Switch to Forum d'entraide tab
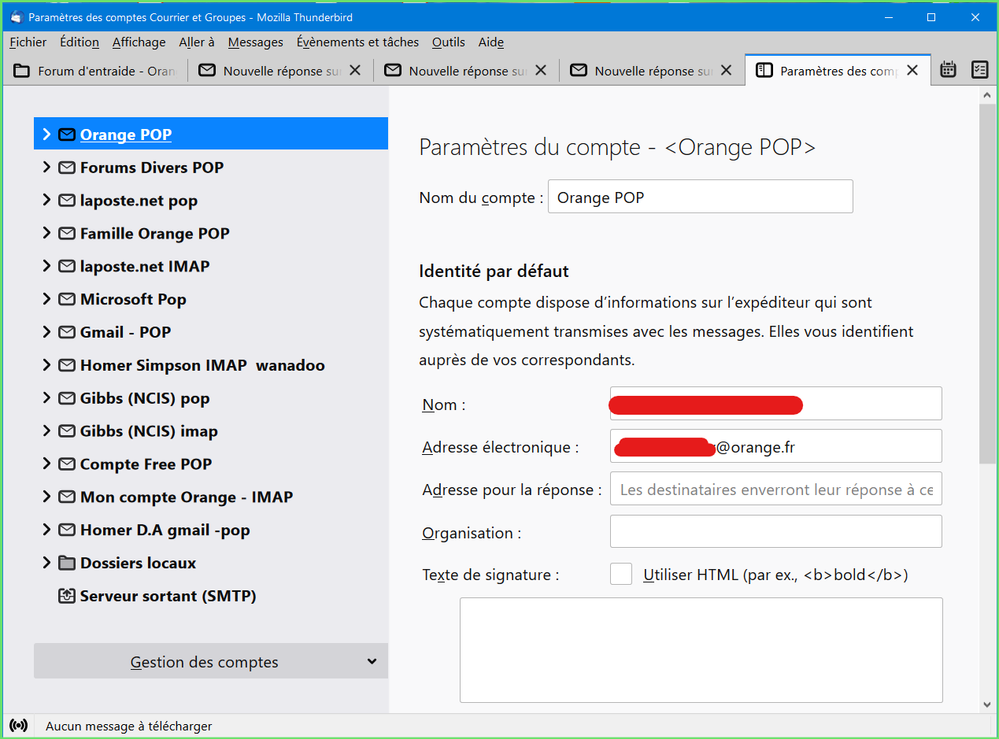 95,71
